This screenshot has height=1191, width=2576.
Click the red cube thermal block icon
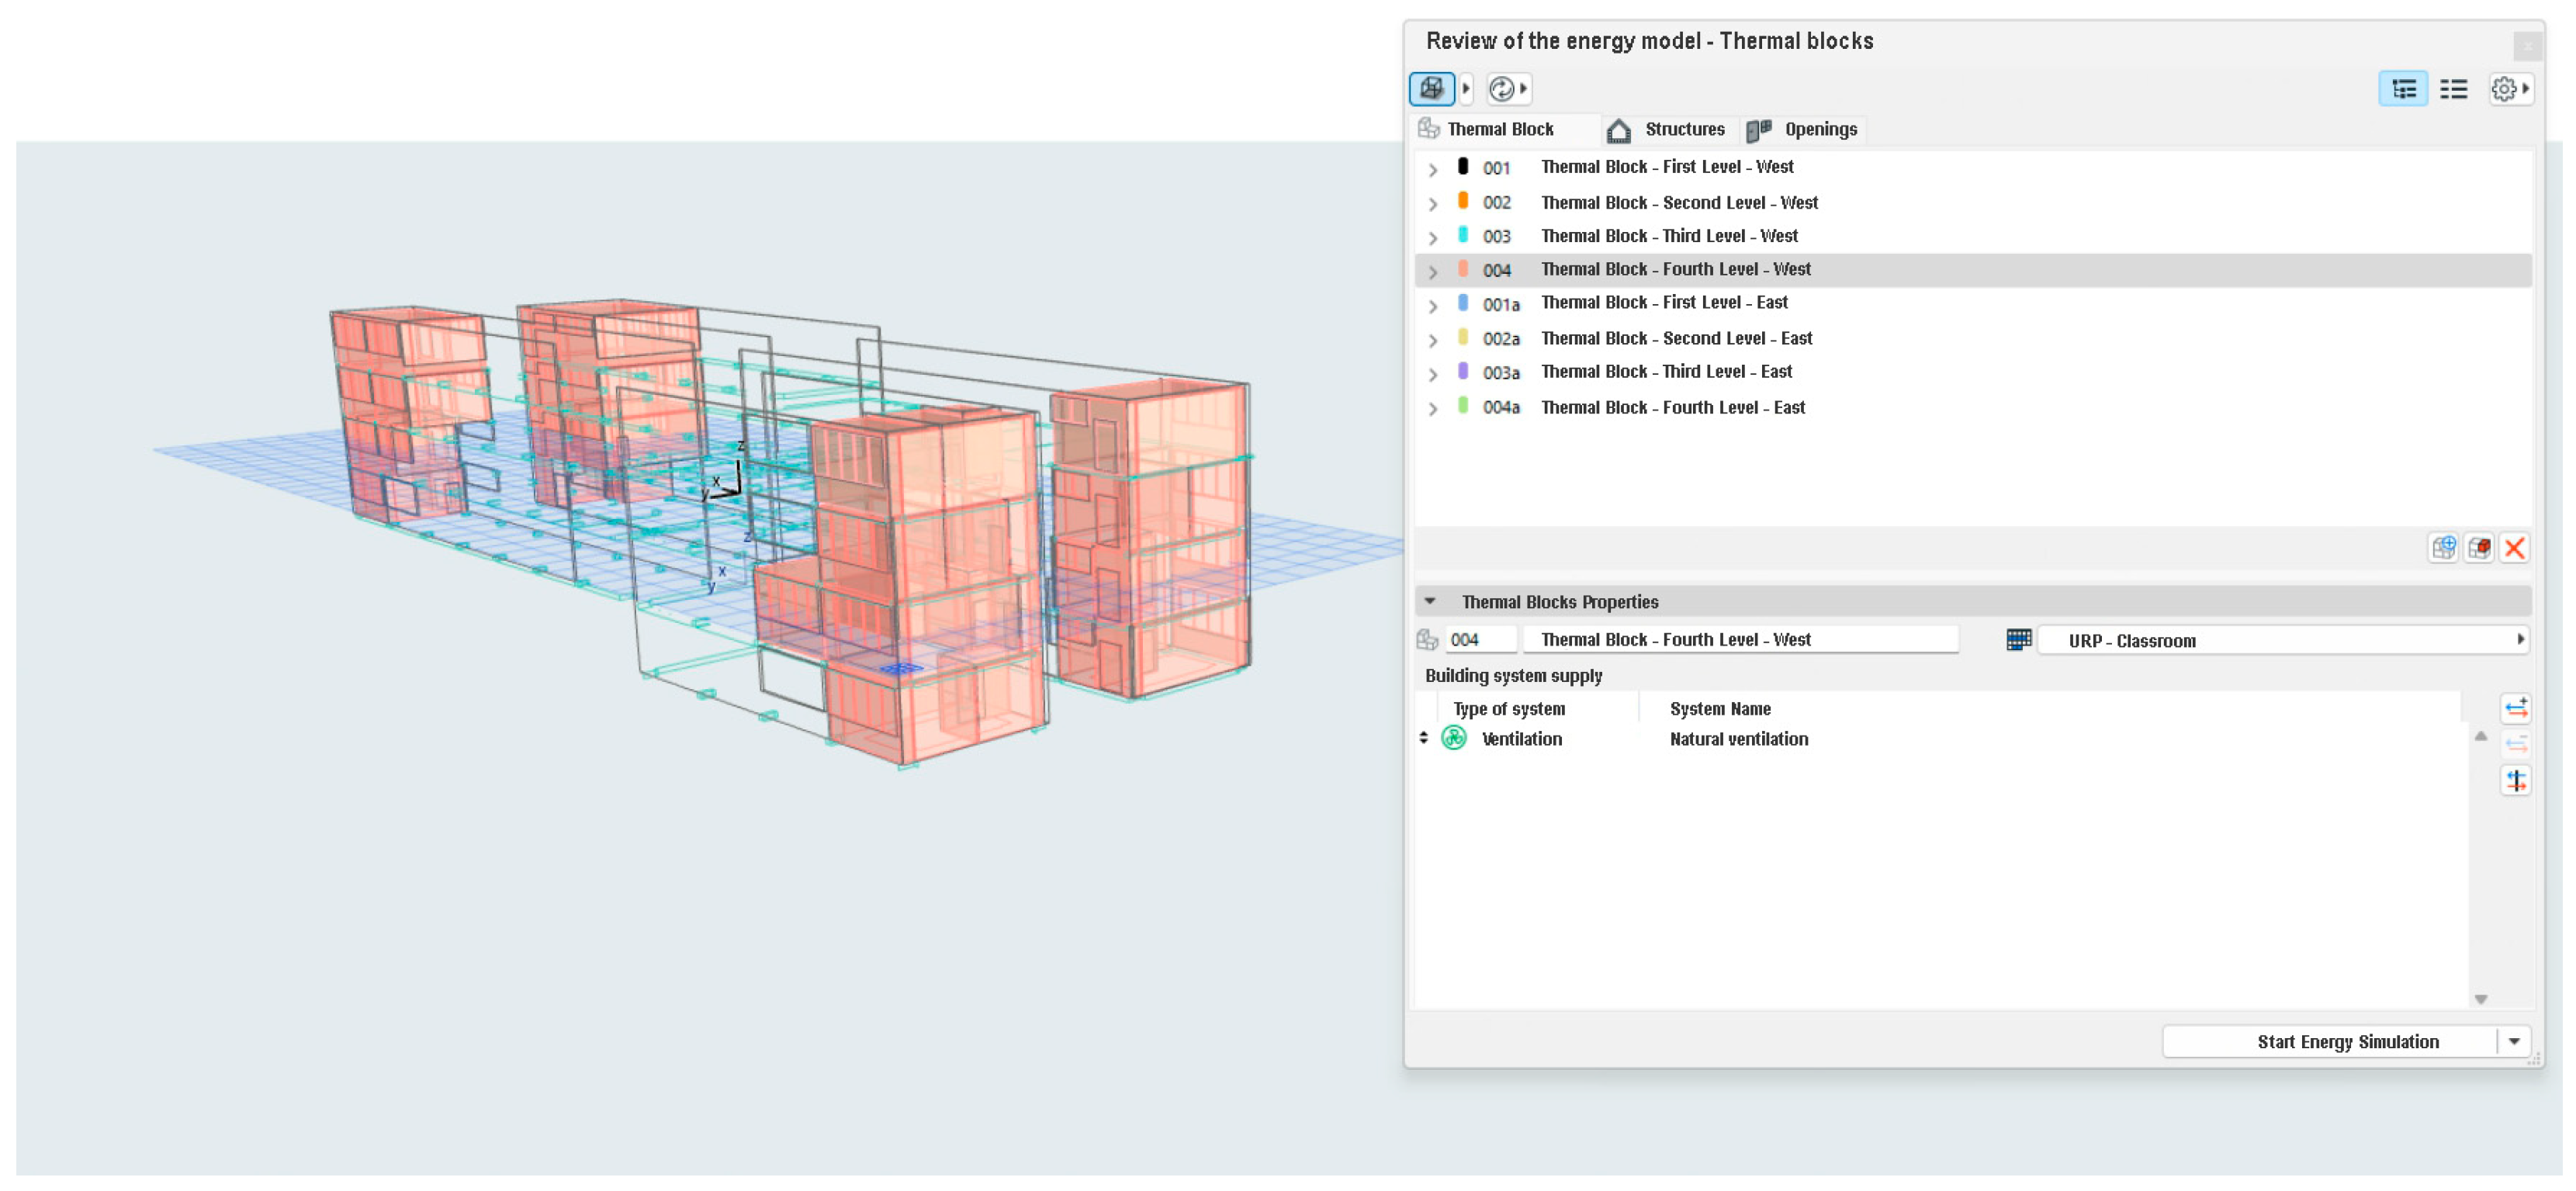tap(2479, 548)
